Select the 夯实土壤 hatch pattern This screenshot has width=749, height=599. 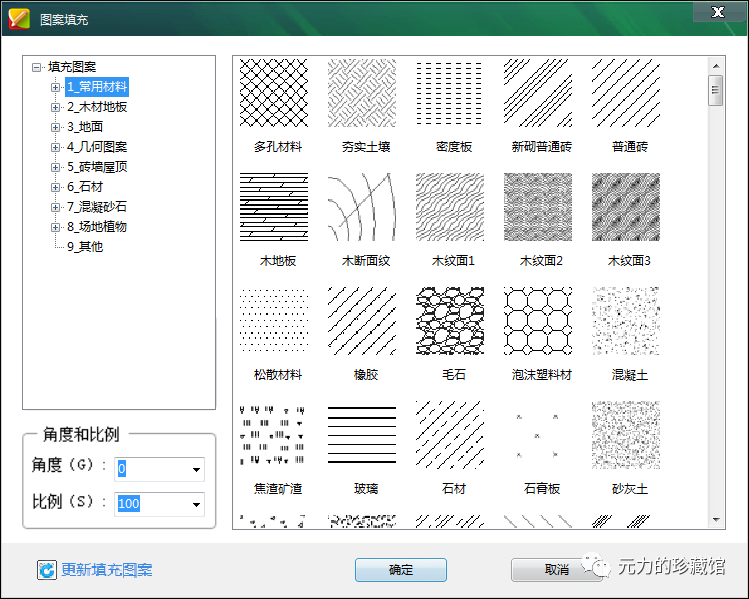(362, 93)
